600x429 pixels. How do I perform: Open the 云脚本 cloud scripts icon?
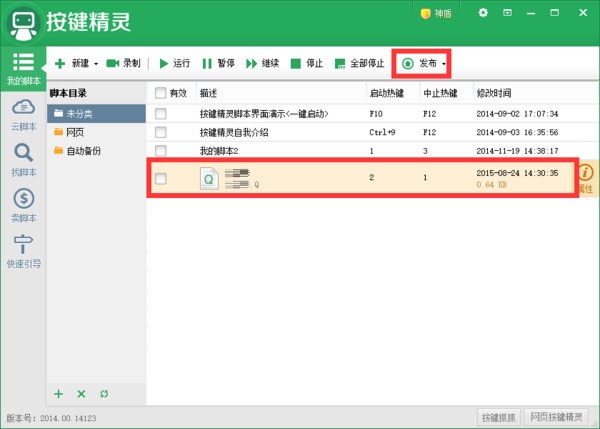point(22,113)
